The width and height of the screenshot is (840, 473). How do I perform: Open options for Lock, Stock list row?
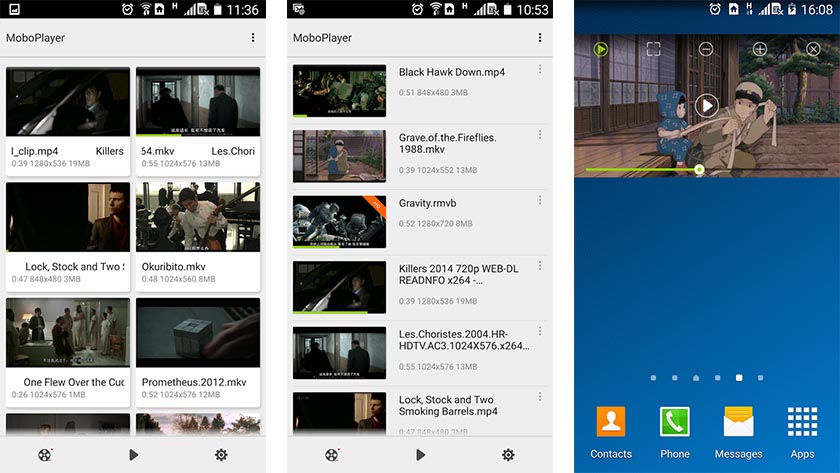click(540, 397)
